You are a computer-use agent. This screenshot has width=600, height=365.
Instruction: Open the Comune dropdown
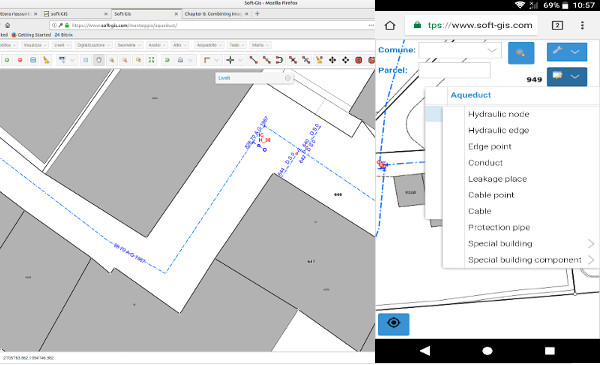coord(460,50)
